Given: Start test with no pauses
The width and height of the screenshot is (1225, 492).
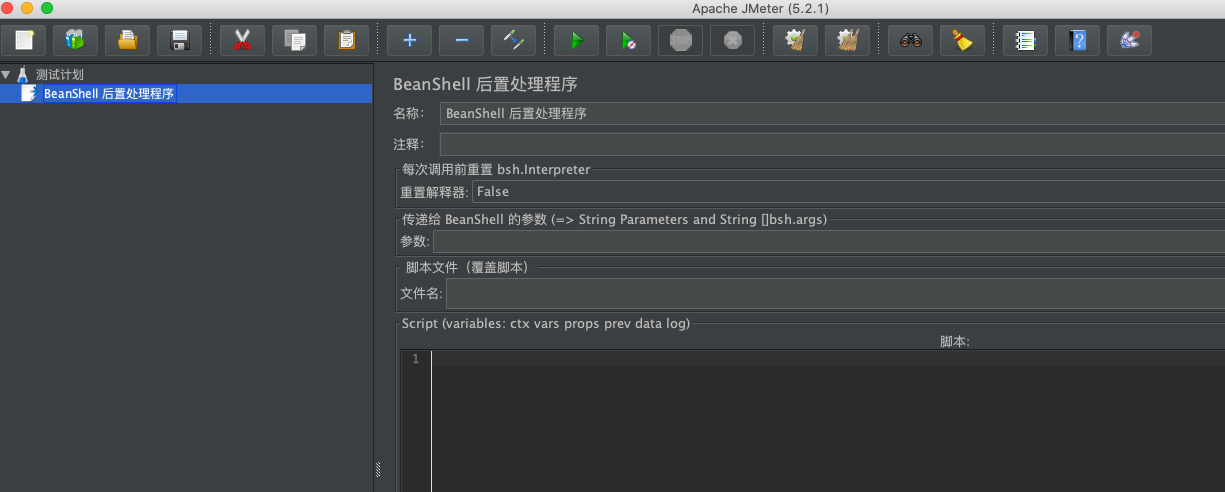Looking at the screenshot, I should tap(628, 40).
